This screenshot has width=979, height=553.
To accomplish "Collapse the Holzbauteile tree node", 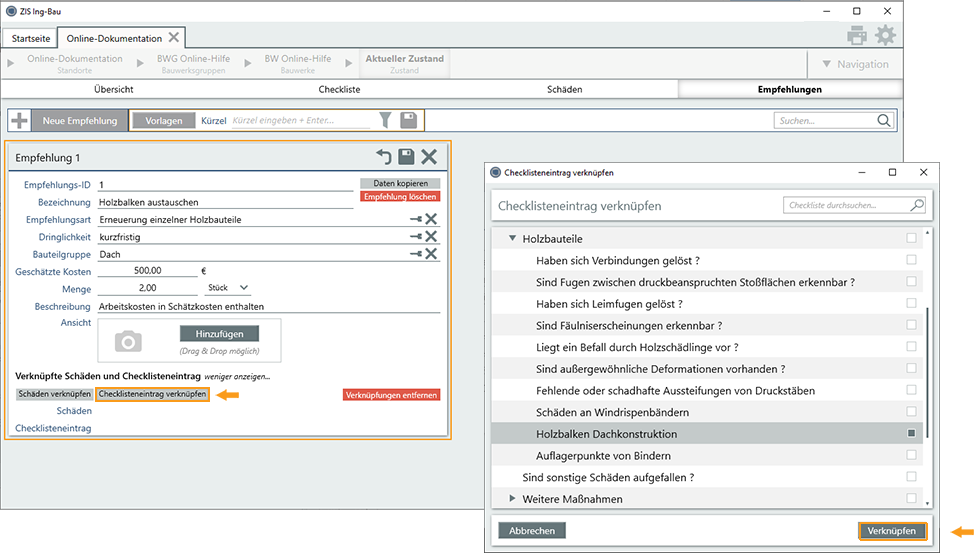I will [512, 239].
